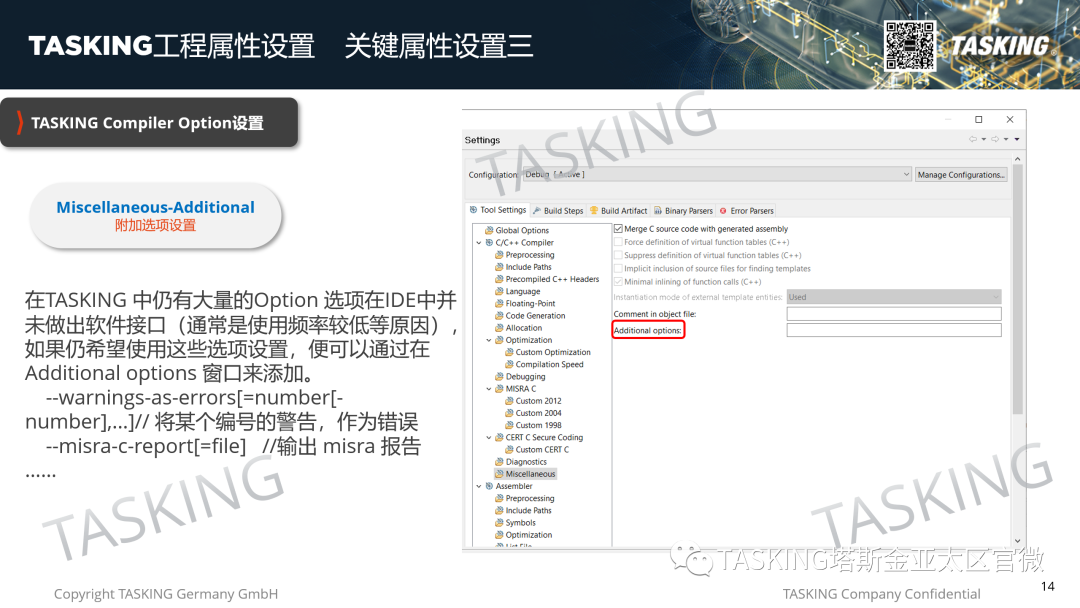
Task: Click the Comment in object file input
Action: pyautogui.click(x=894, y=314)
